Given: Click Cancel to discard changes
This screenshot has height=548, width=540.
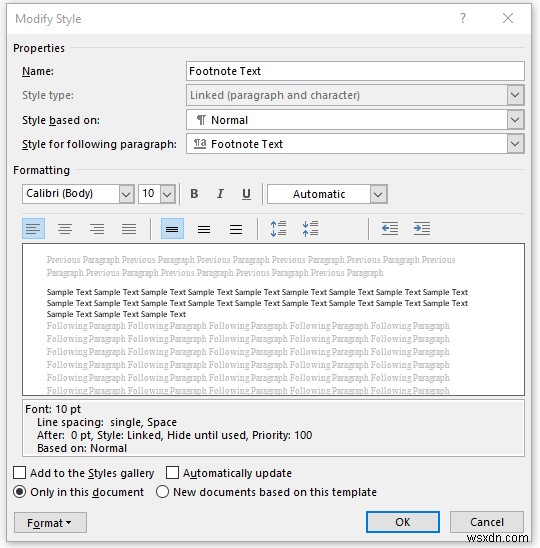Looking at the screenshot, I should [x=487, y=522].
